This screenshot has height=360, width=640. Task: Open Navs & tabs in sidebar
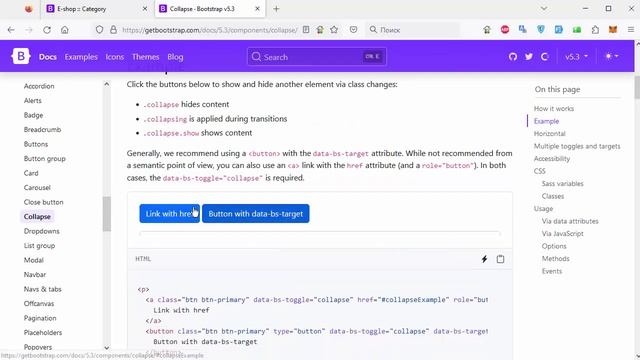(x=42, y=289)
